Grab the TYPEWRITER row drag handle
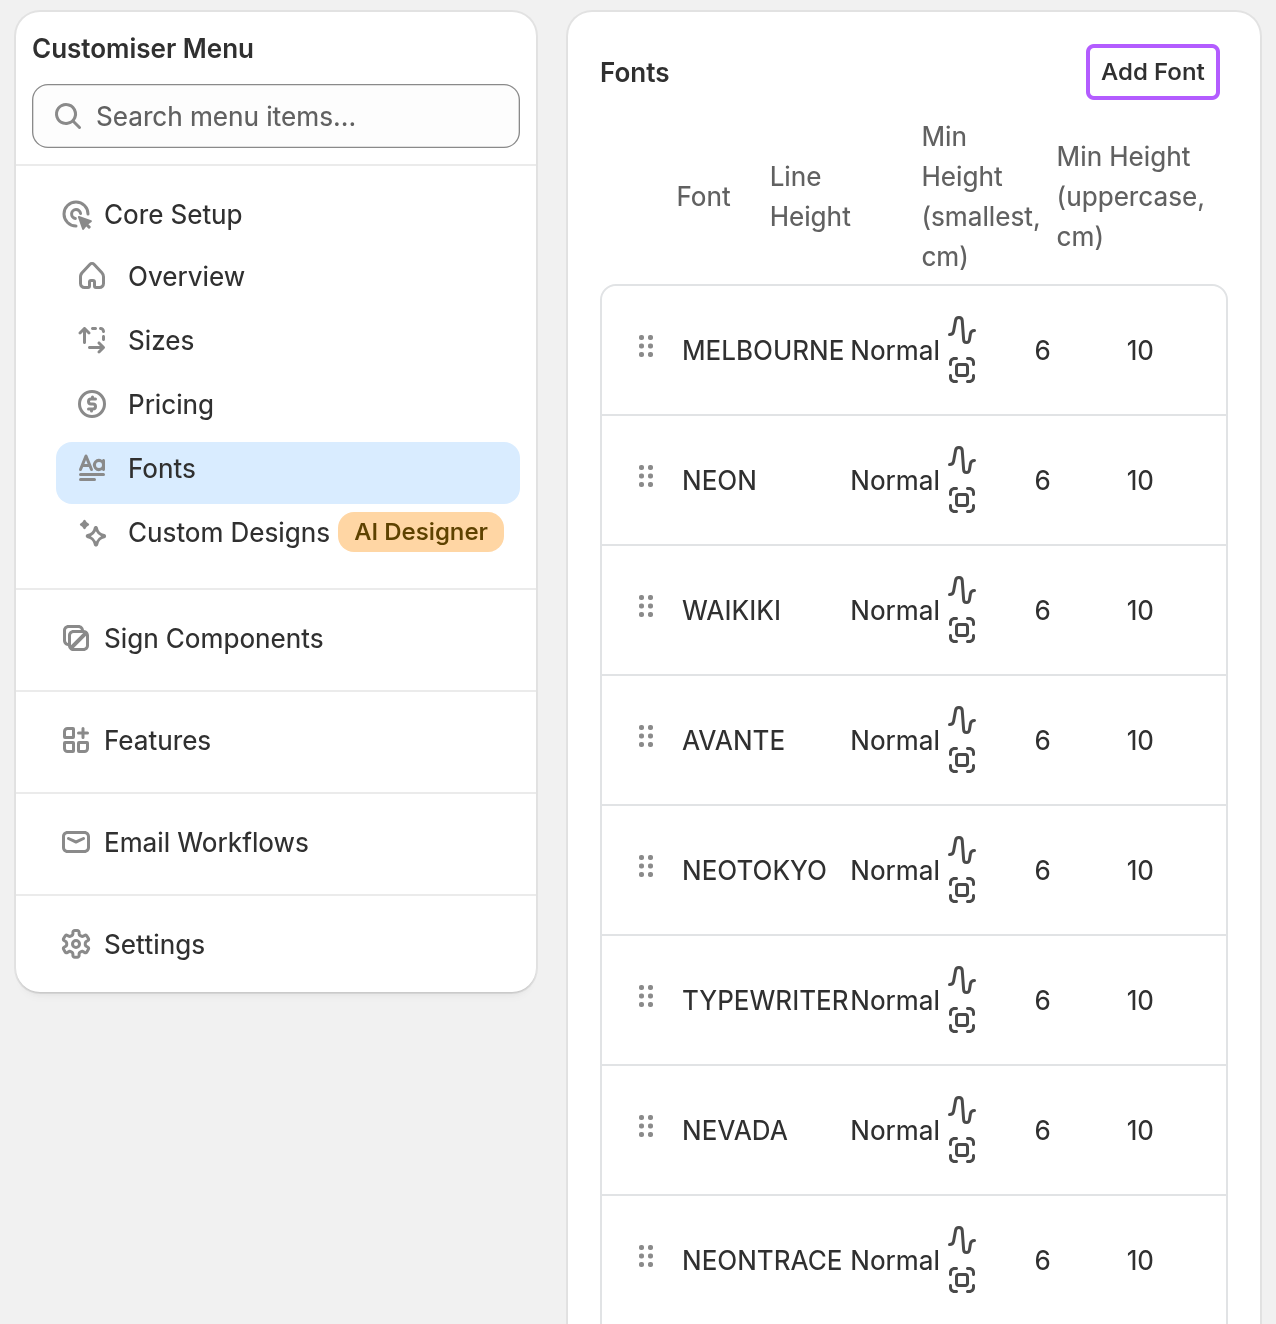The image size is (1276, 1324). (x=646, y=996)
